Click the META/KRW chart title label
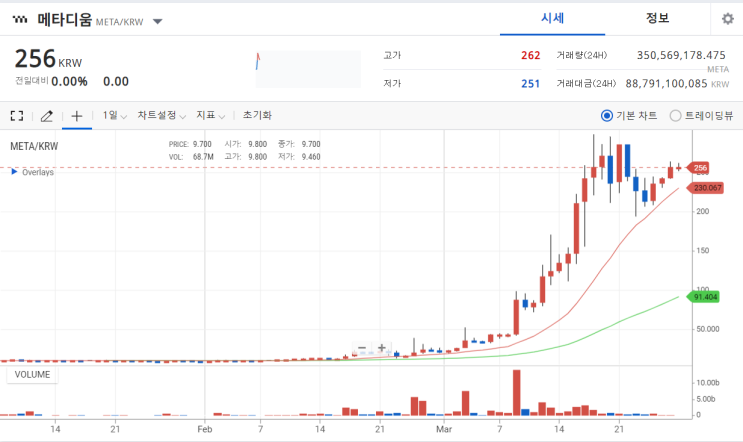The width and height of the screenshot is (743, 442). point(34,146)
